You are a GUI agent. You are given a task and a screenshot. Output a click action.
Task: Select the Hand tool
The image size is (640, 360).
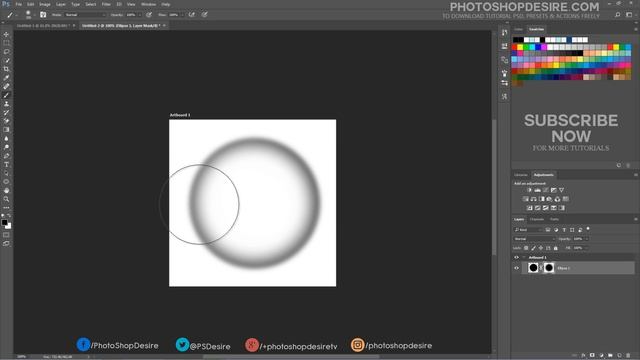6,191
